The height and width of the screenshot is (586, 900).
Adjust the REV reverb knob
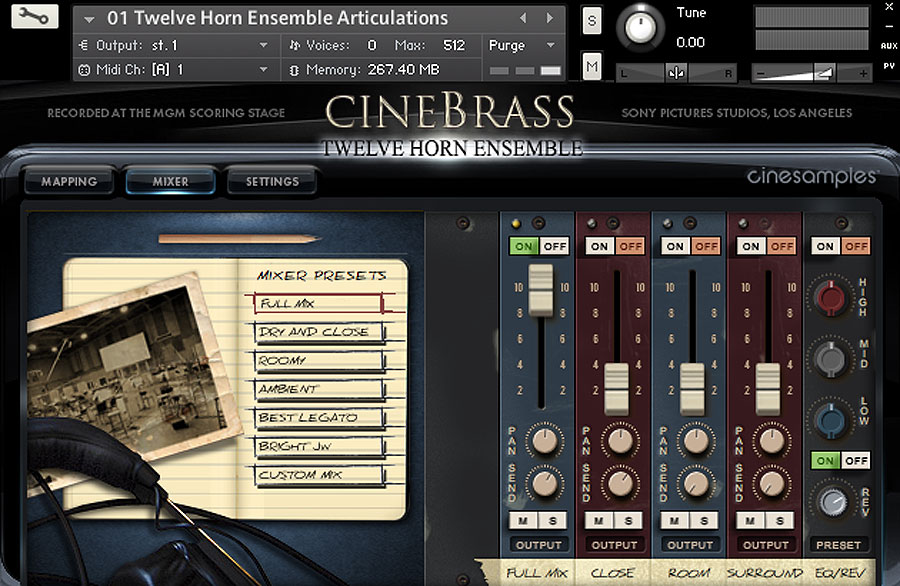(x=832, y=502)
